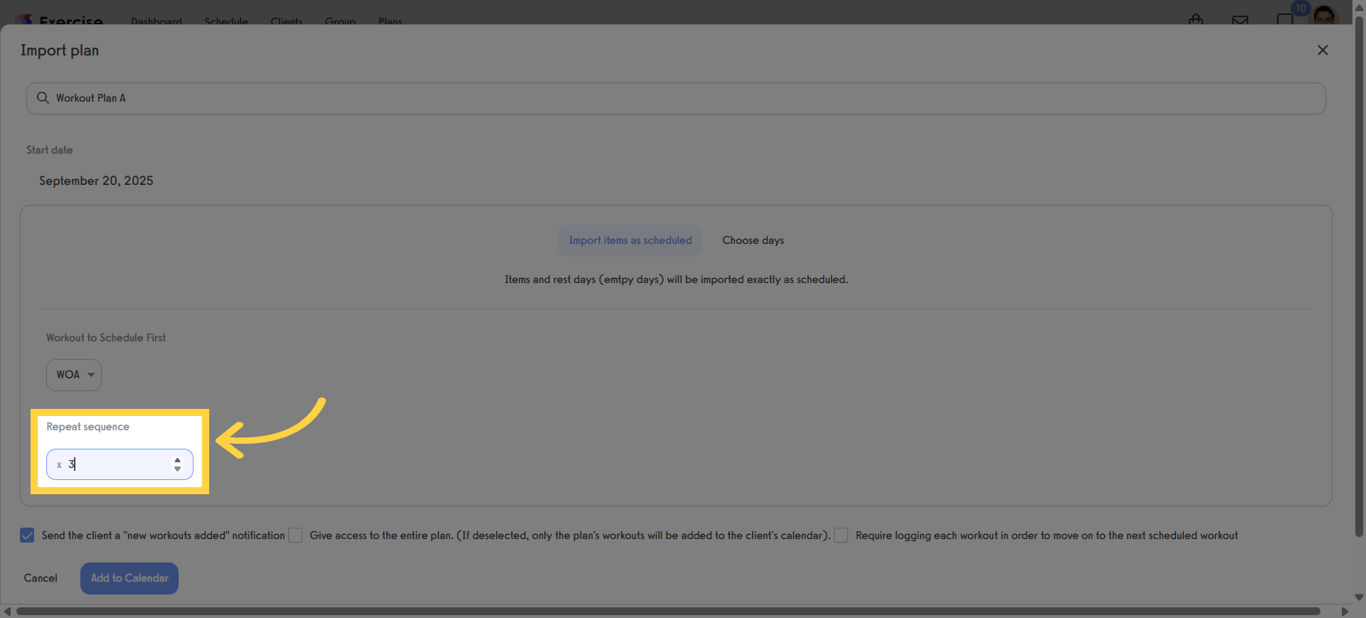Click the 'Workout to Schedule First' label
This screenshot has height=618, width=1366.
coord(106,338)
